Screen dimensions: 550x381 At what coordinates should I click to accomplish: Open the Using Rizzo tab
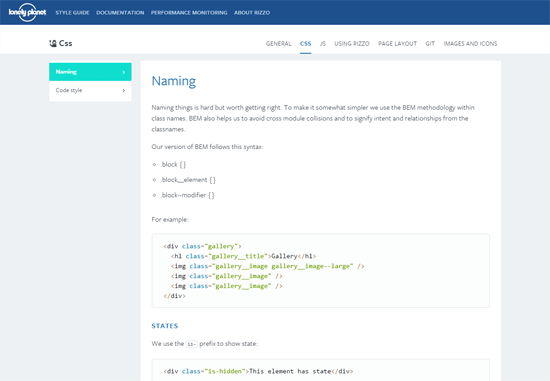(352, 44)
